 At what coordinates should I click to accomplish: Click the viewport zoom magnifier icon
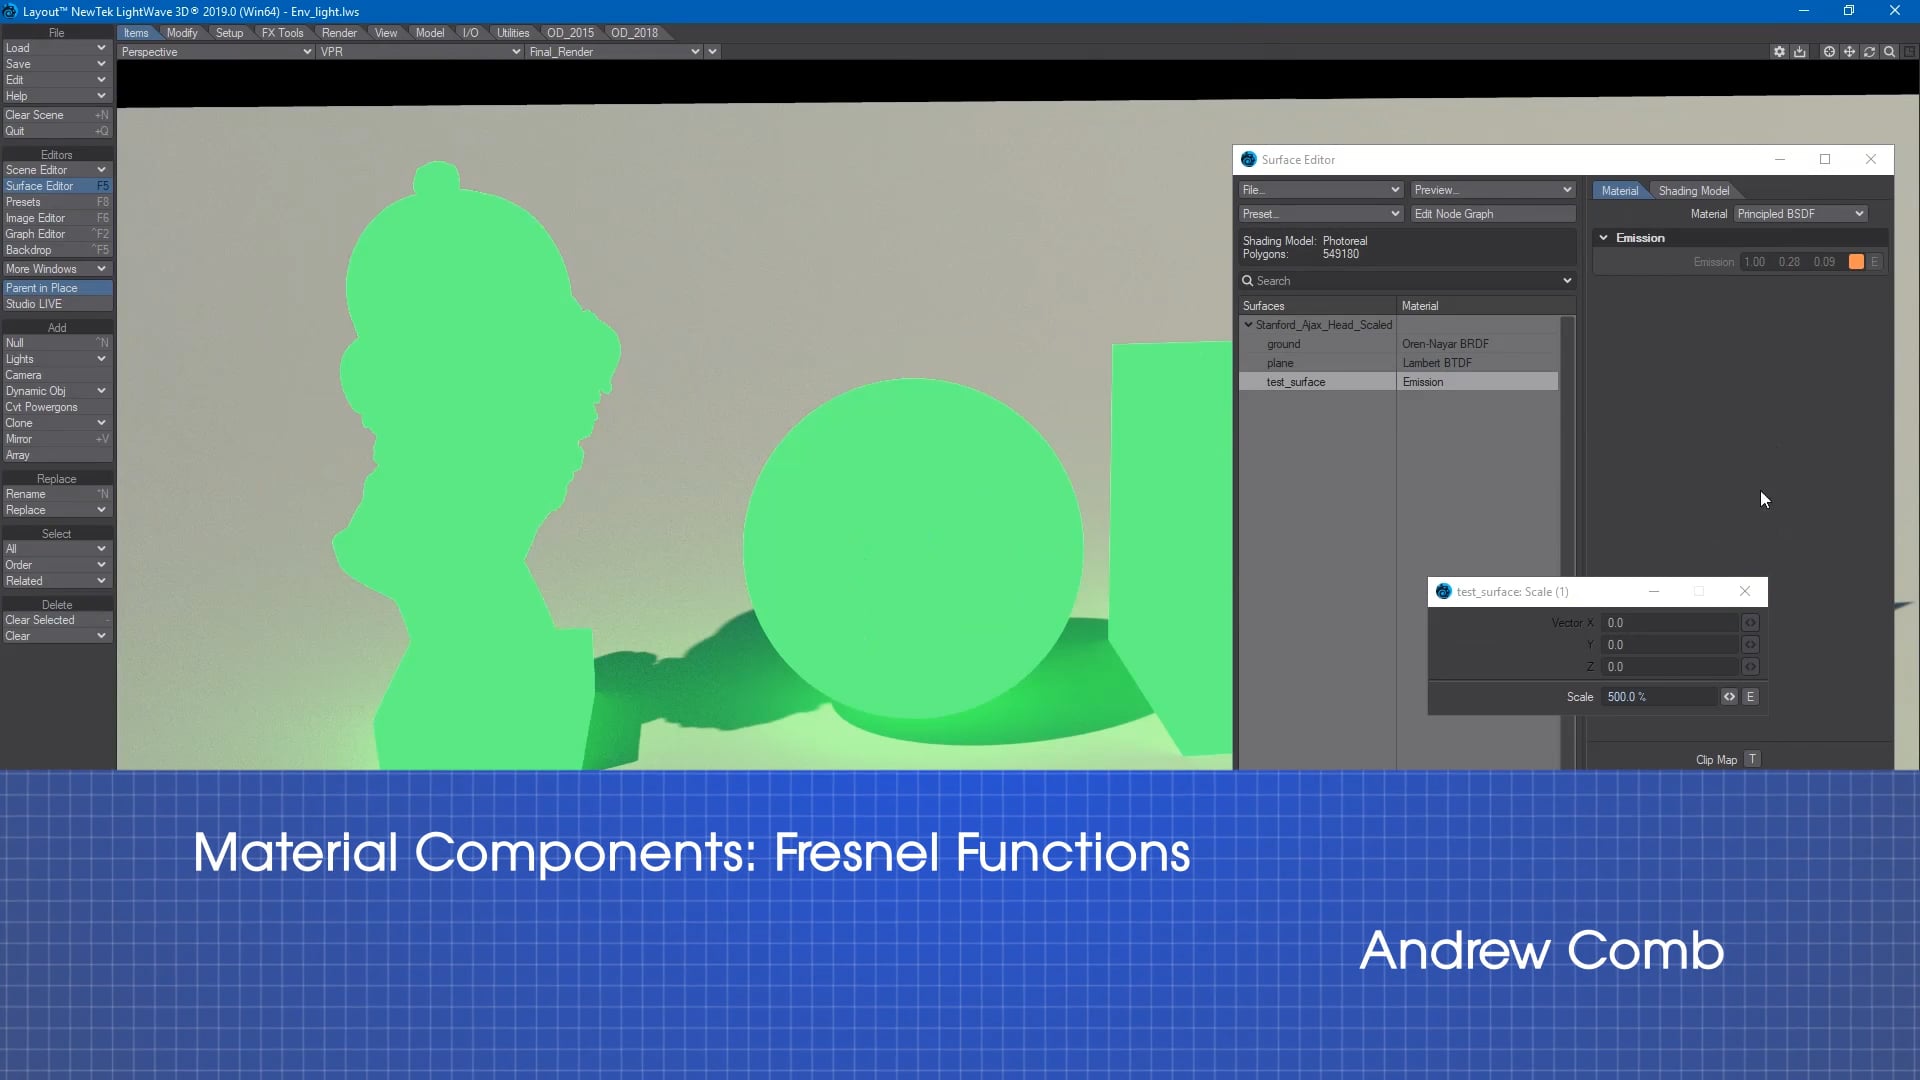(1889, 52)
